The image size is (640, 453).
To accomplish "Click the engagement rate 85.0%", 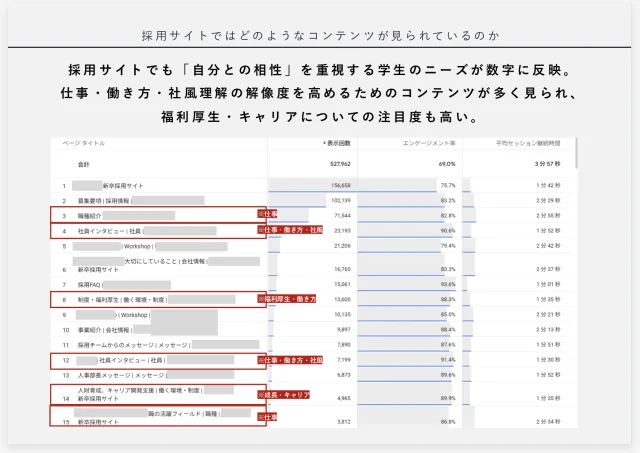I will pos(448,315).
